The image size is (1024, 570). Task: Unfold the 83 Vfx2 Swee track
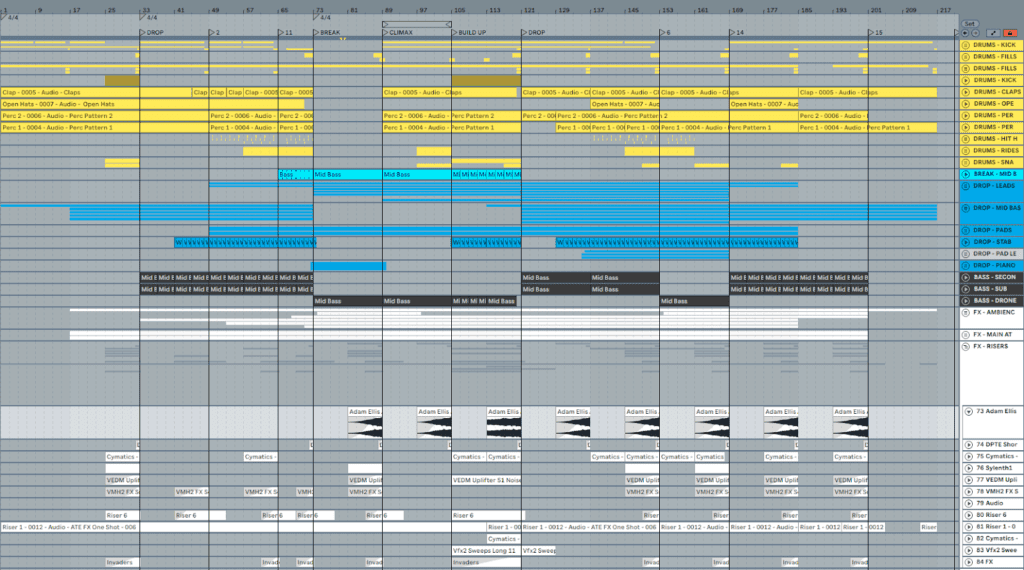968,550
